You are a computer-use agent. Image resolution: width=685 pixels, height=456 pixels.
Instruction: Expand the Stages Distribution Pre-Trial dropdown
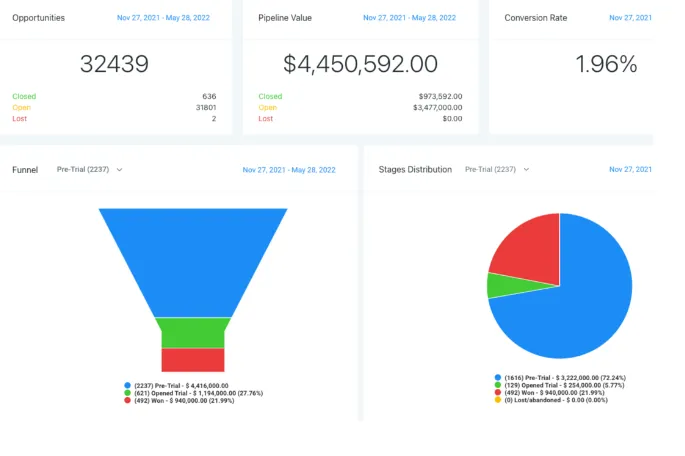(497, 169)
